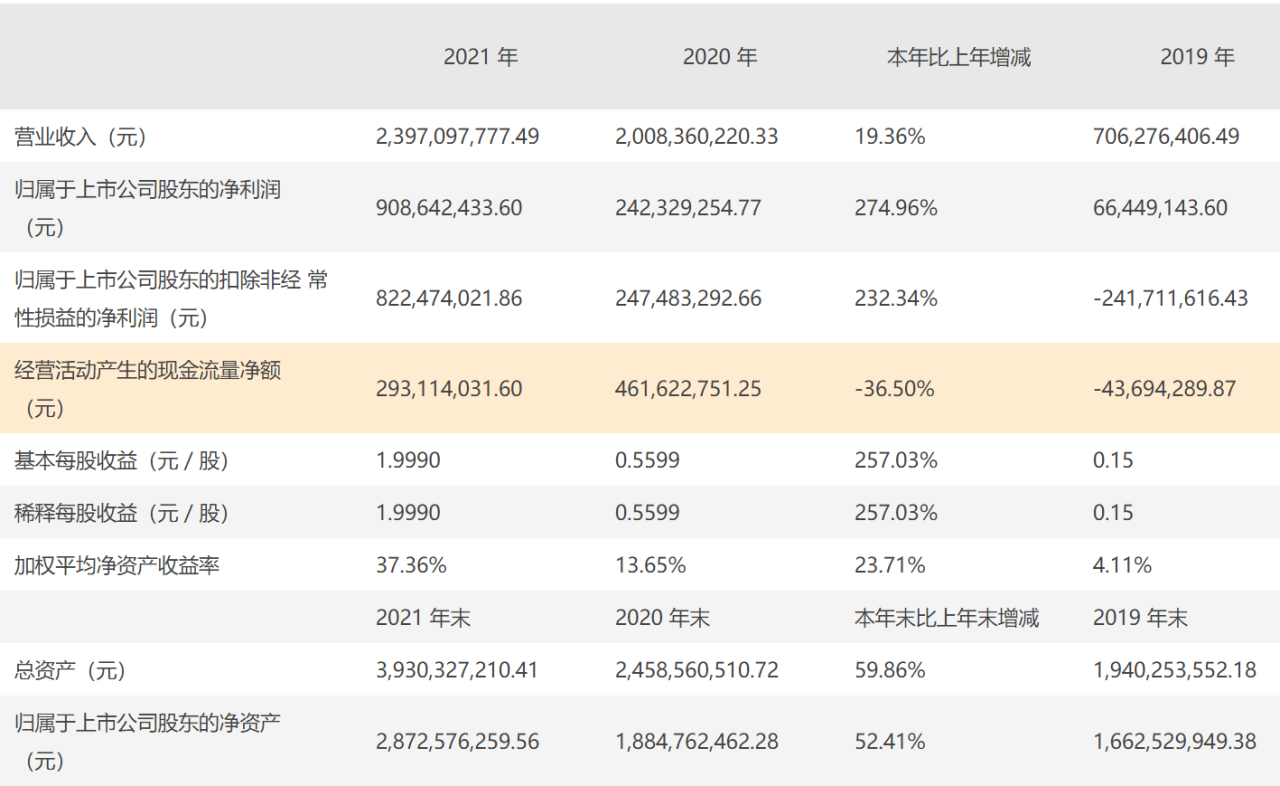Select the 274.96% net profit growth cell
The width and height of the screenshot is (1280, 786).
click(896, 208)
